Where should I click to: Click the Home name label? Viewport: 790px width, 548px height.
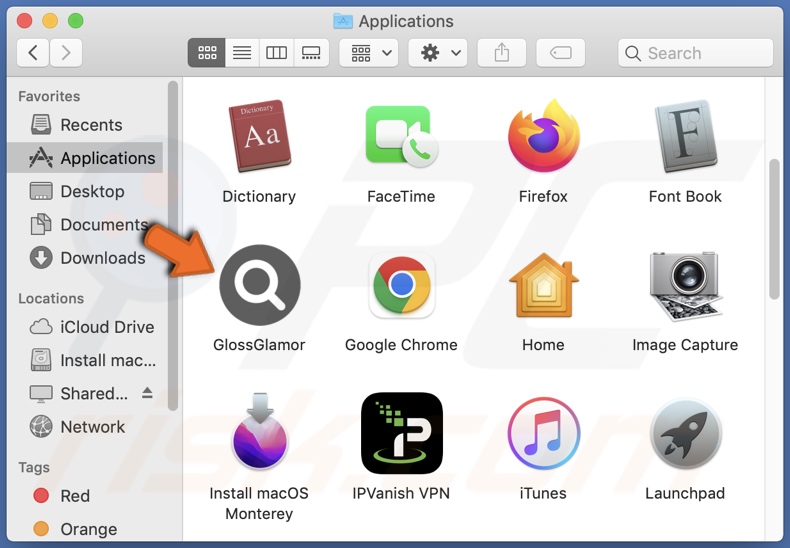tap(543, 345)
